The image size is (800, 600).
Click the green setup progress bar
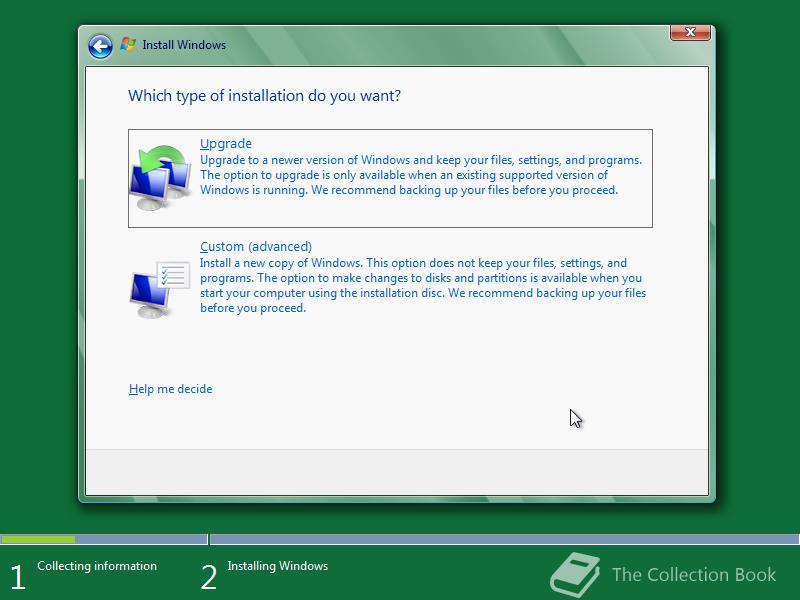click(x=38, y=539)
